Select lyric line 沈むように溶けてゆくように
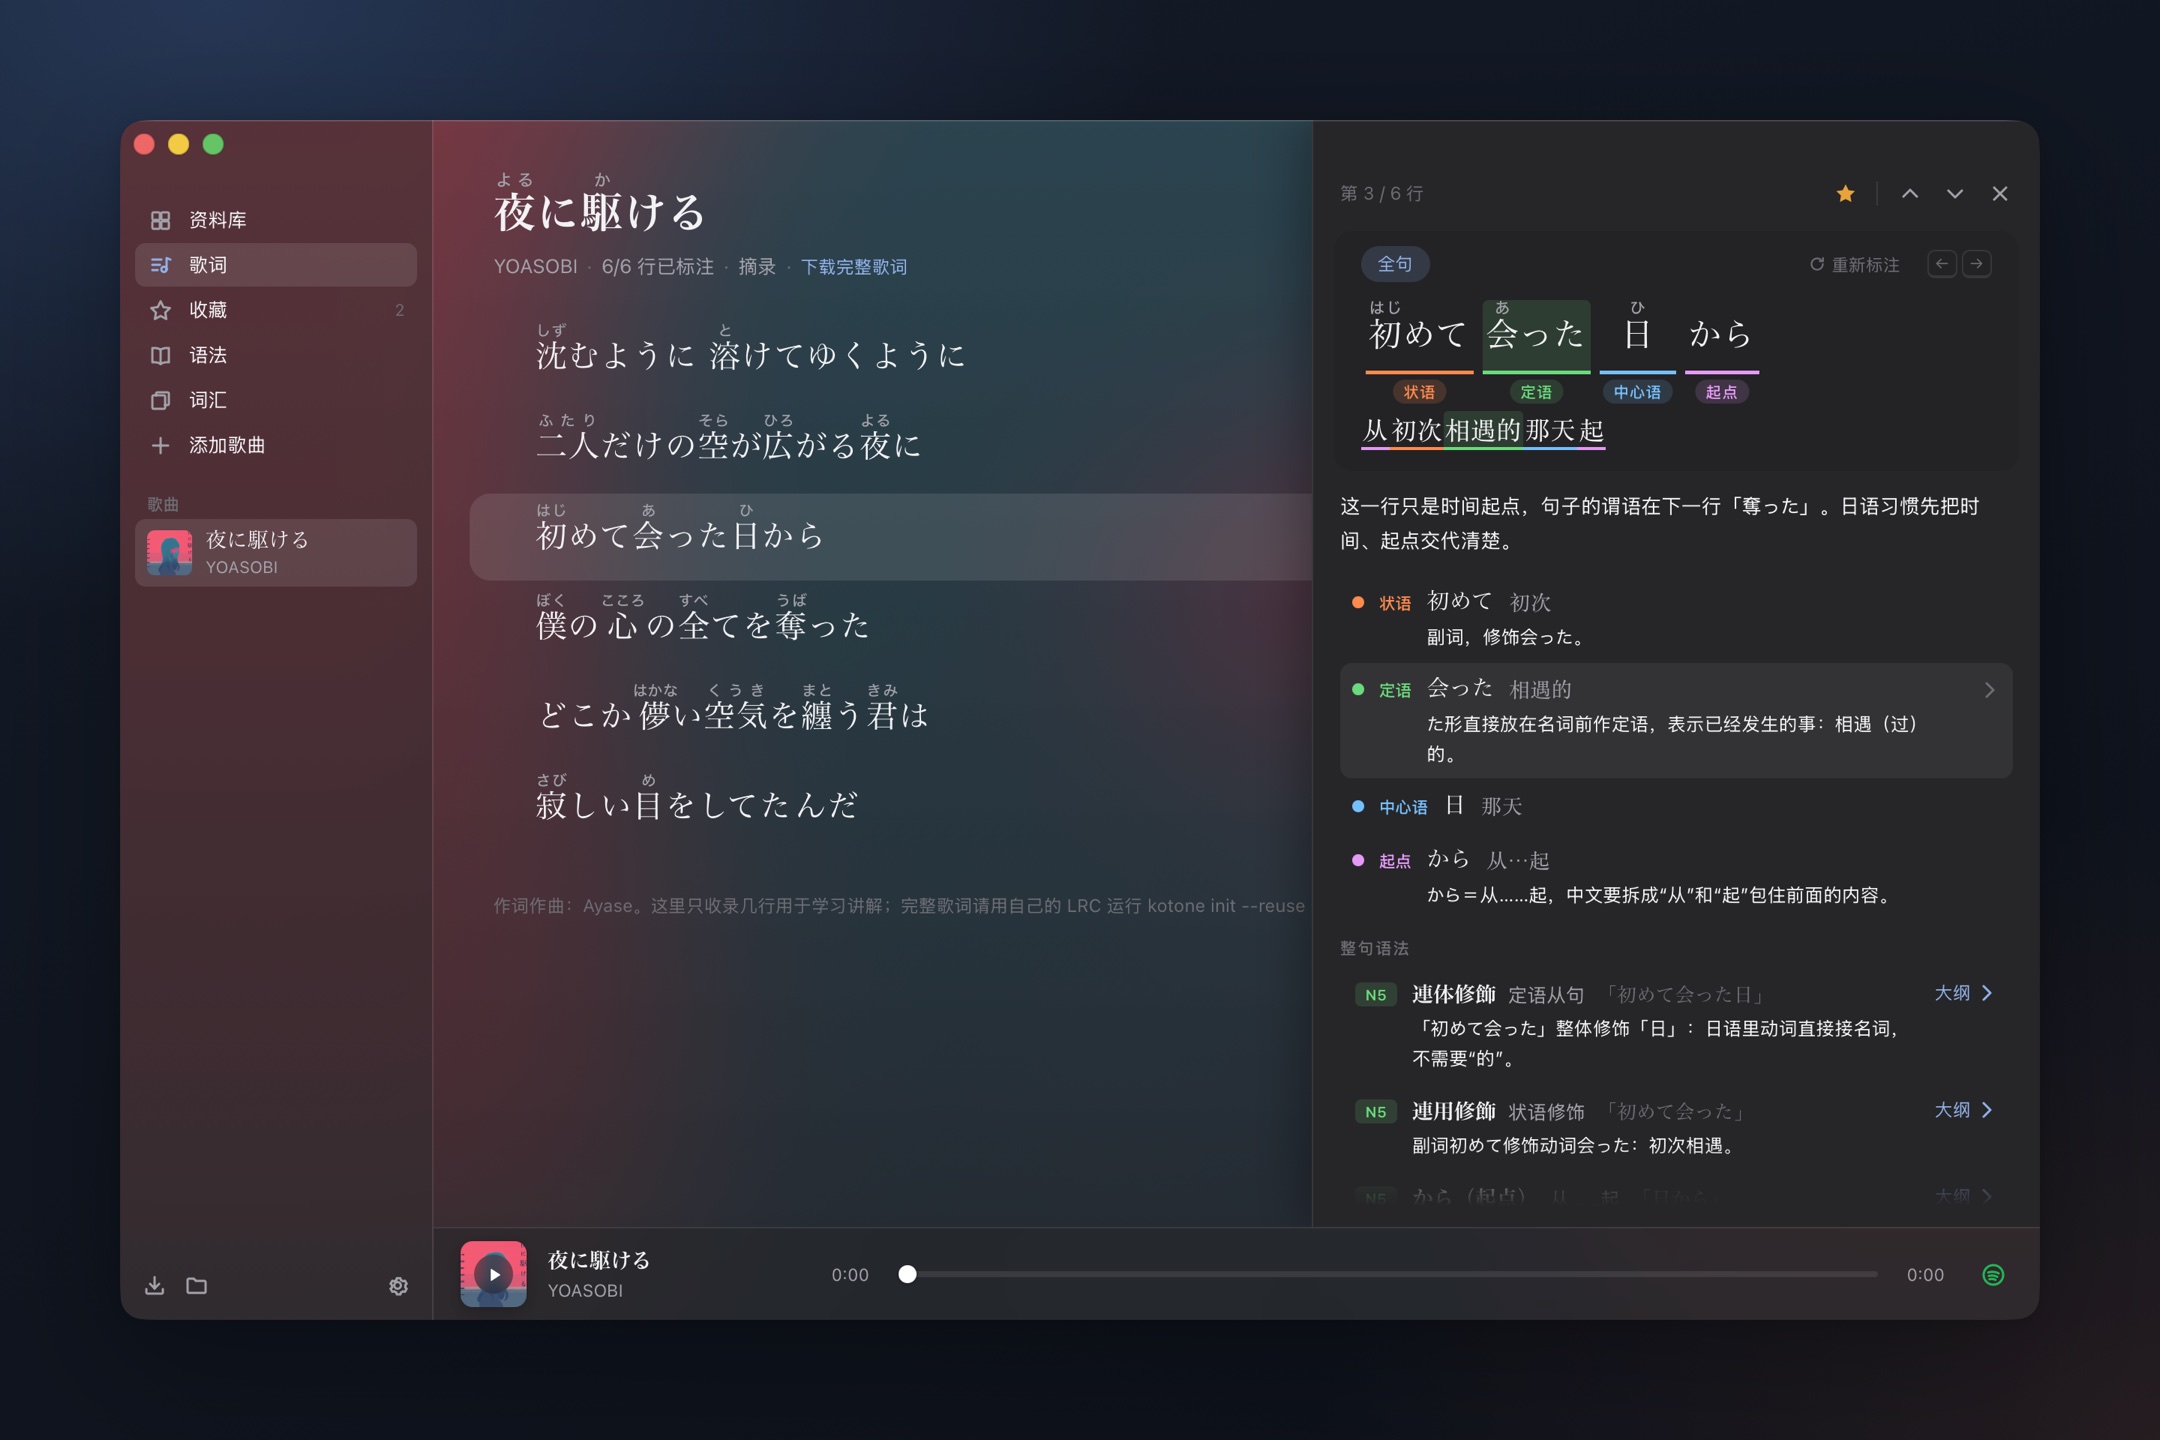The width and height of the screenshot is (2160, 1440). [x=750, y=348]
